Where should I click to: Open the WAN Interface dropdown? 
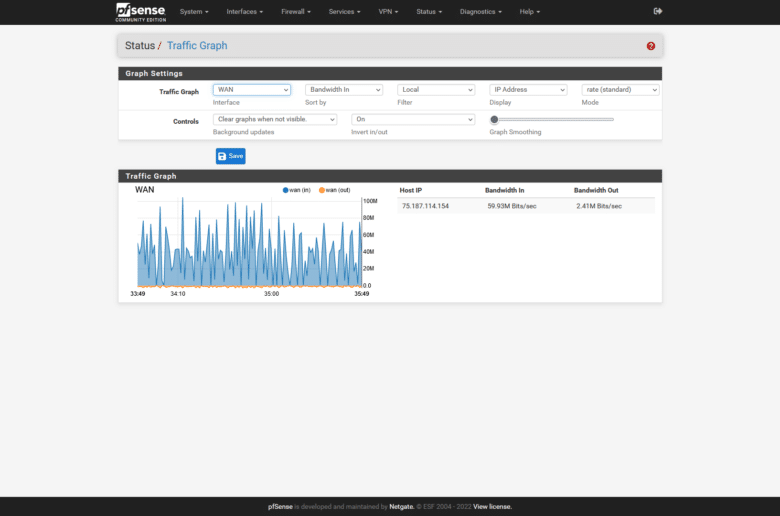pos(252,90)
